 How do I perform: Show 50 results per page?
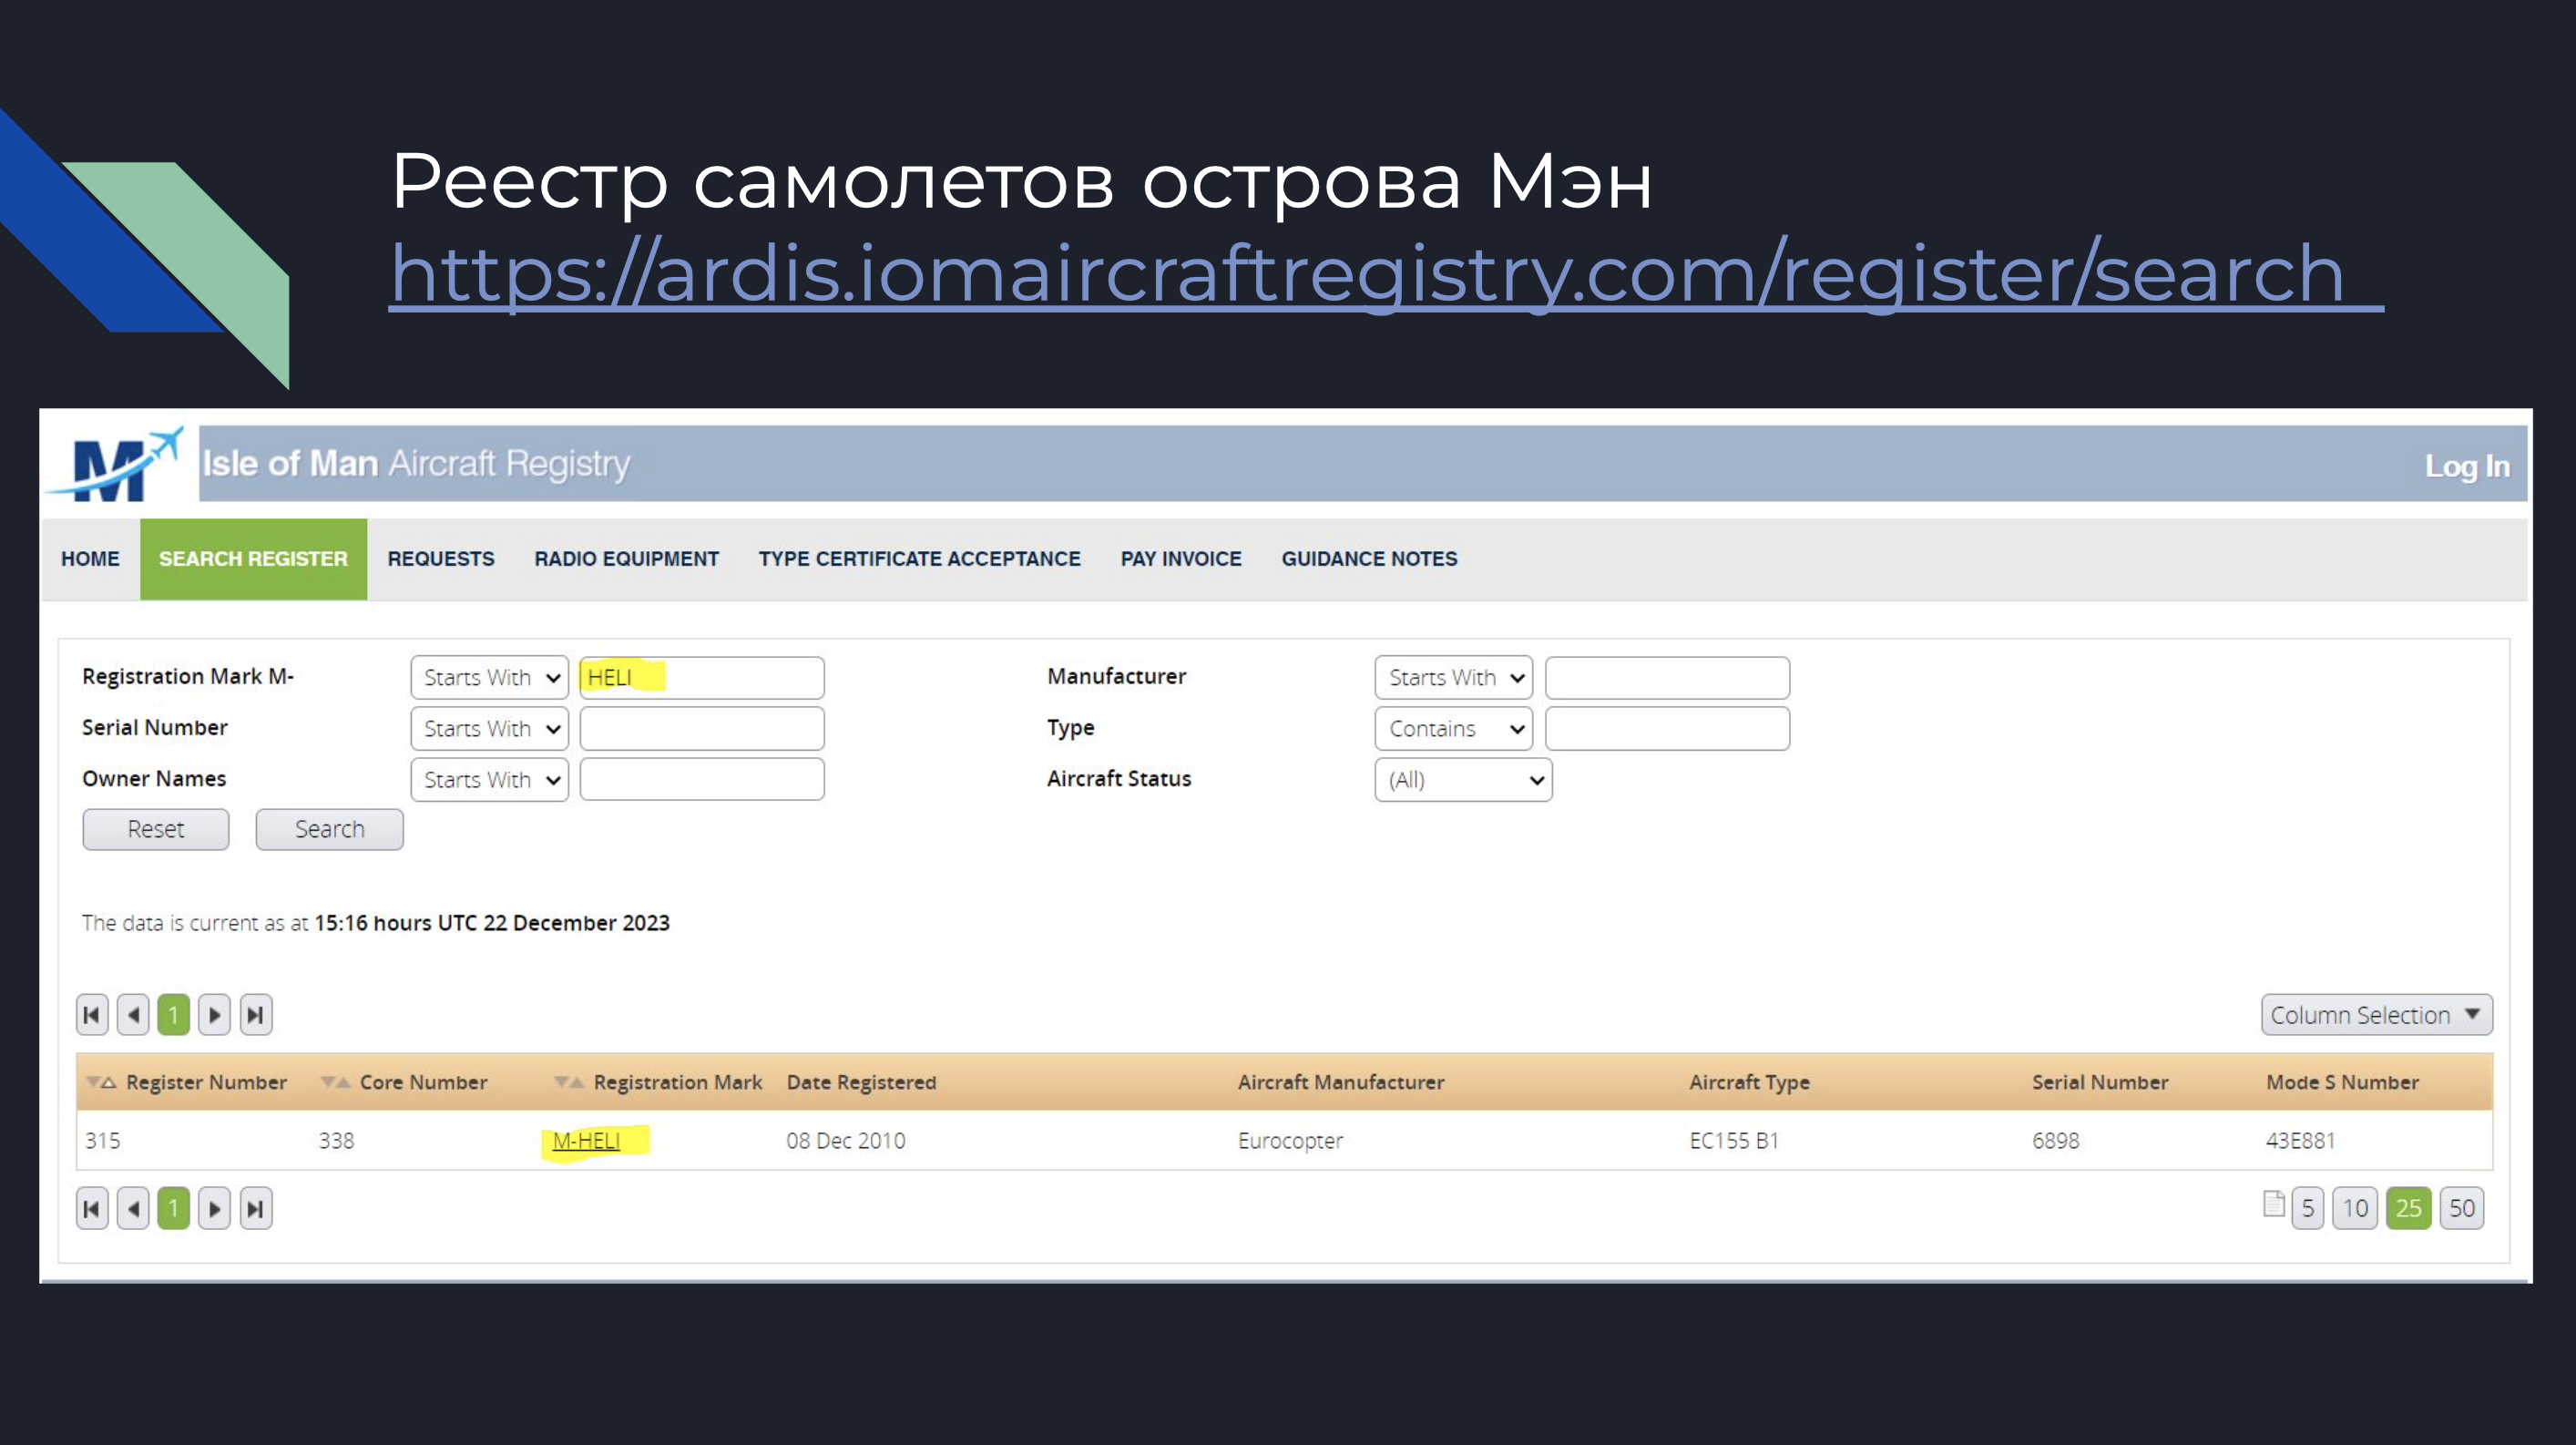(x=2461, y=1208)
